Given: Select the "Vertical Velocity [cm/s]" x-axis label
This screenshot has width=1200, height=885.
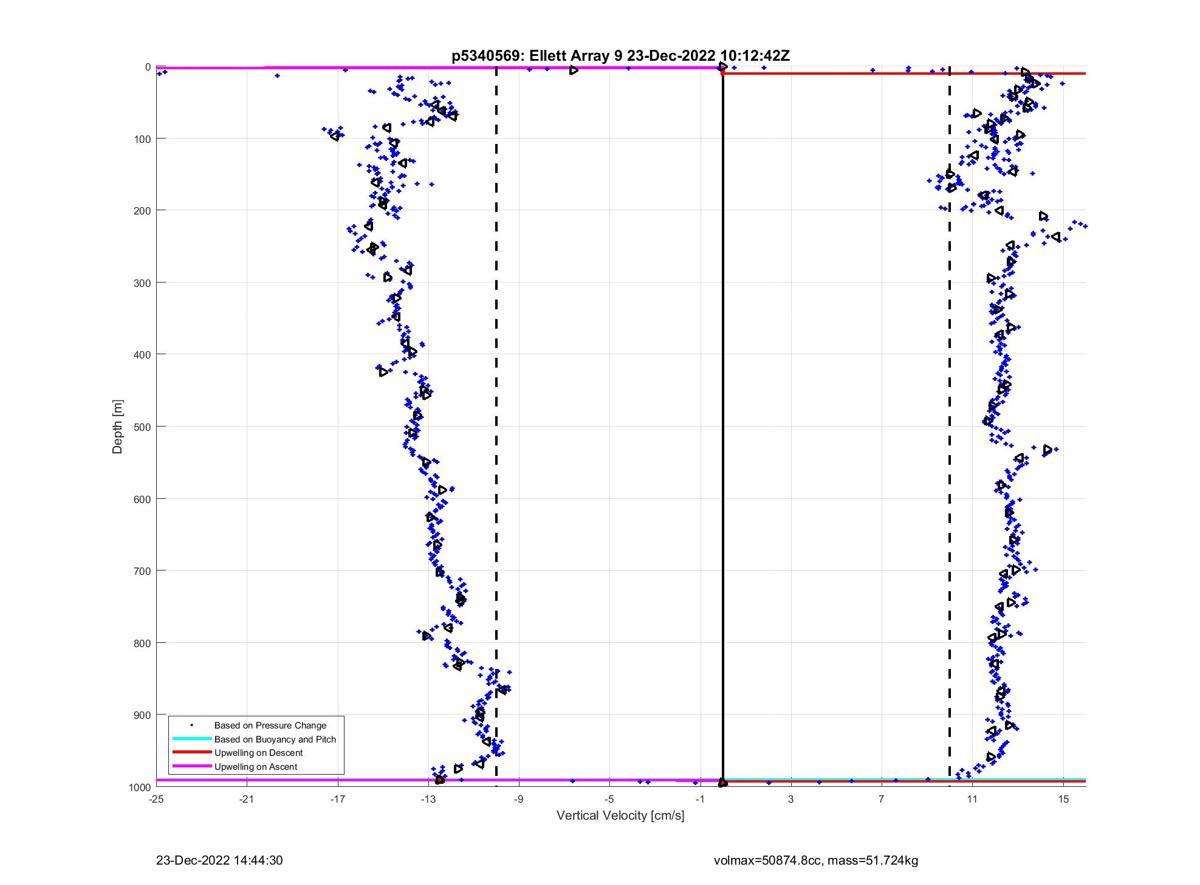Looking at the screenshot, I should (x=621, y=816).
